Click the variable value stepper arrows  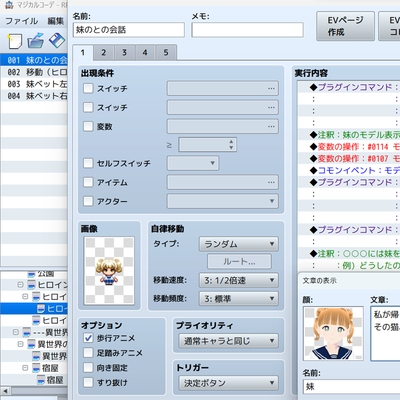tap(231, 145)
